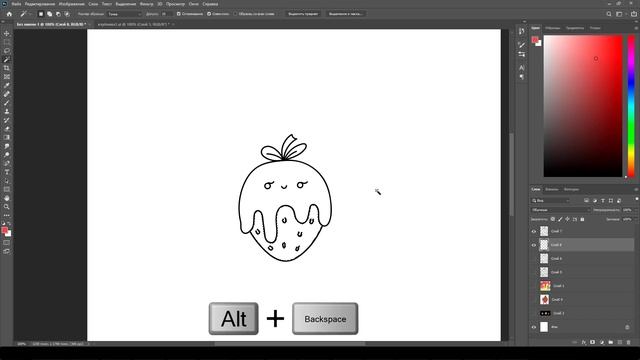Click the create new layer icon
Image resolution: width=640 pixels, height=360 pixels.
pyautogui.click(x=620, y=342)
